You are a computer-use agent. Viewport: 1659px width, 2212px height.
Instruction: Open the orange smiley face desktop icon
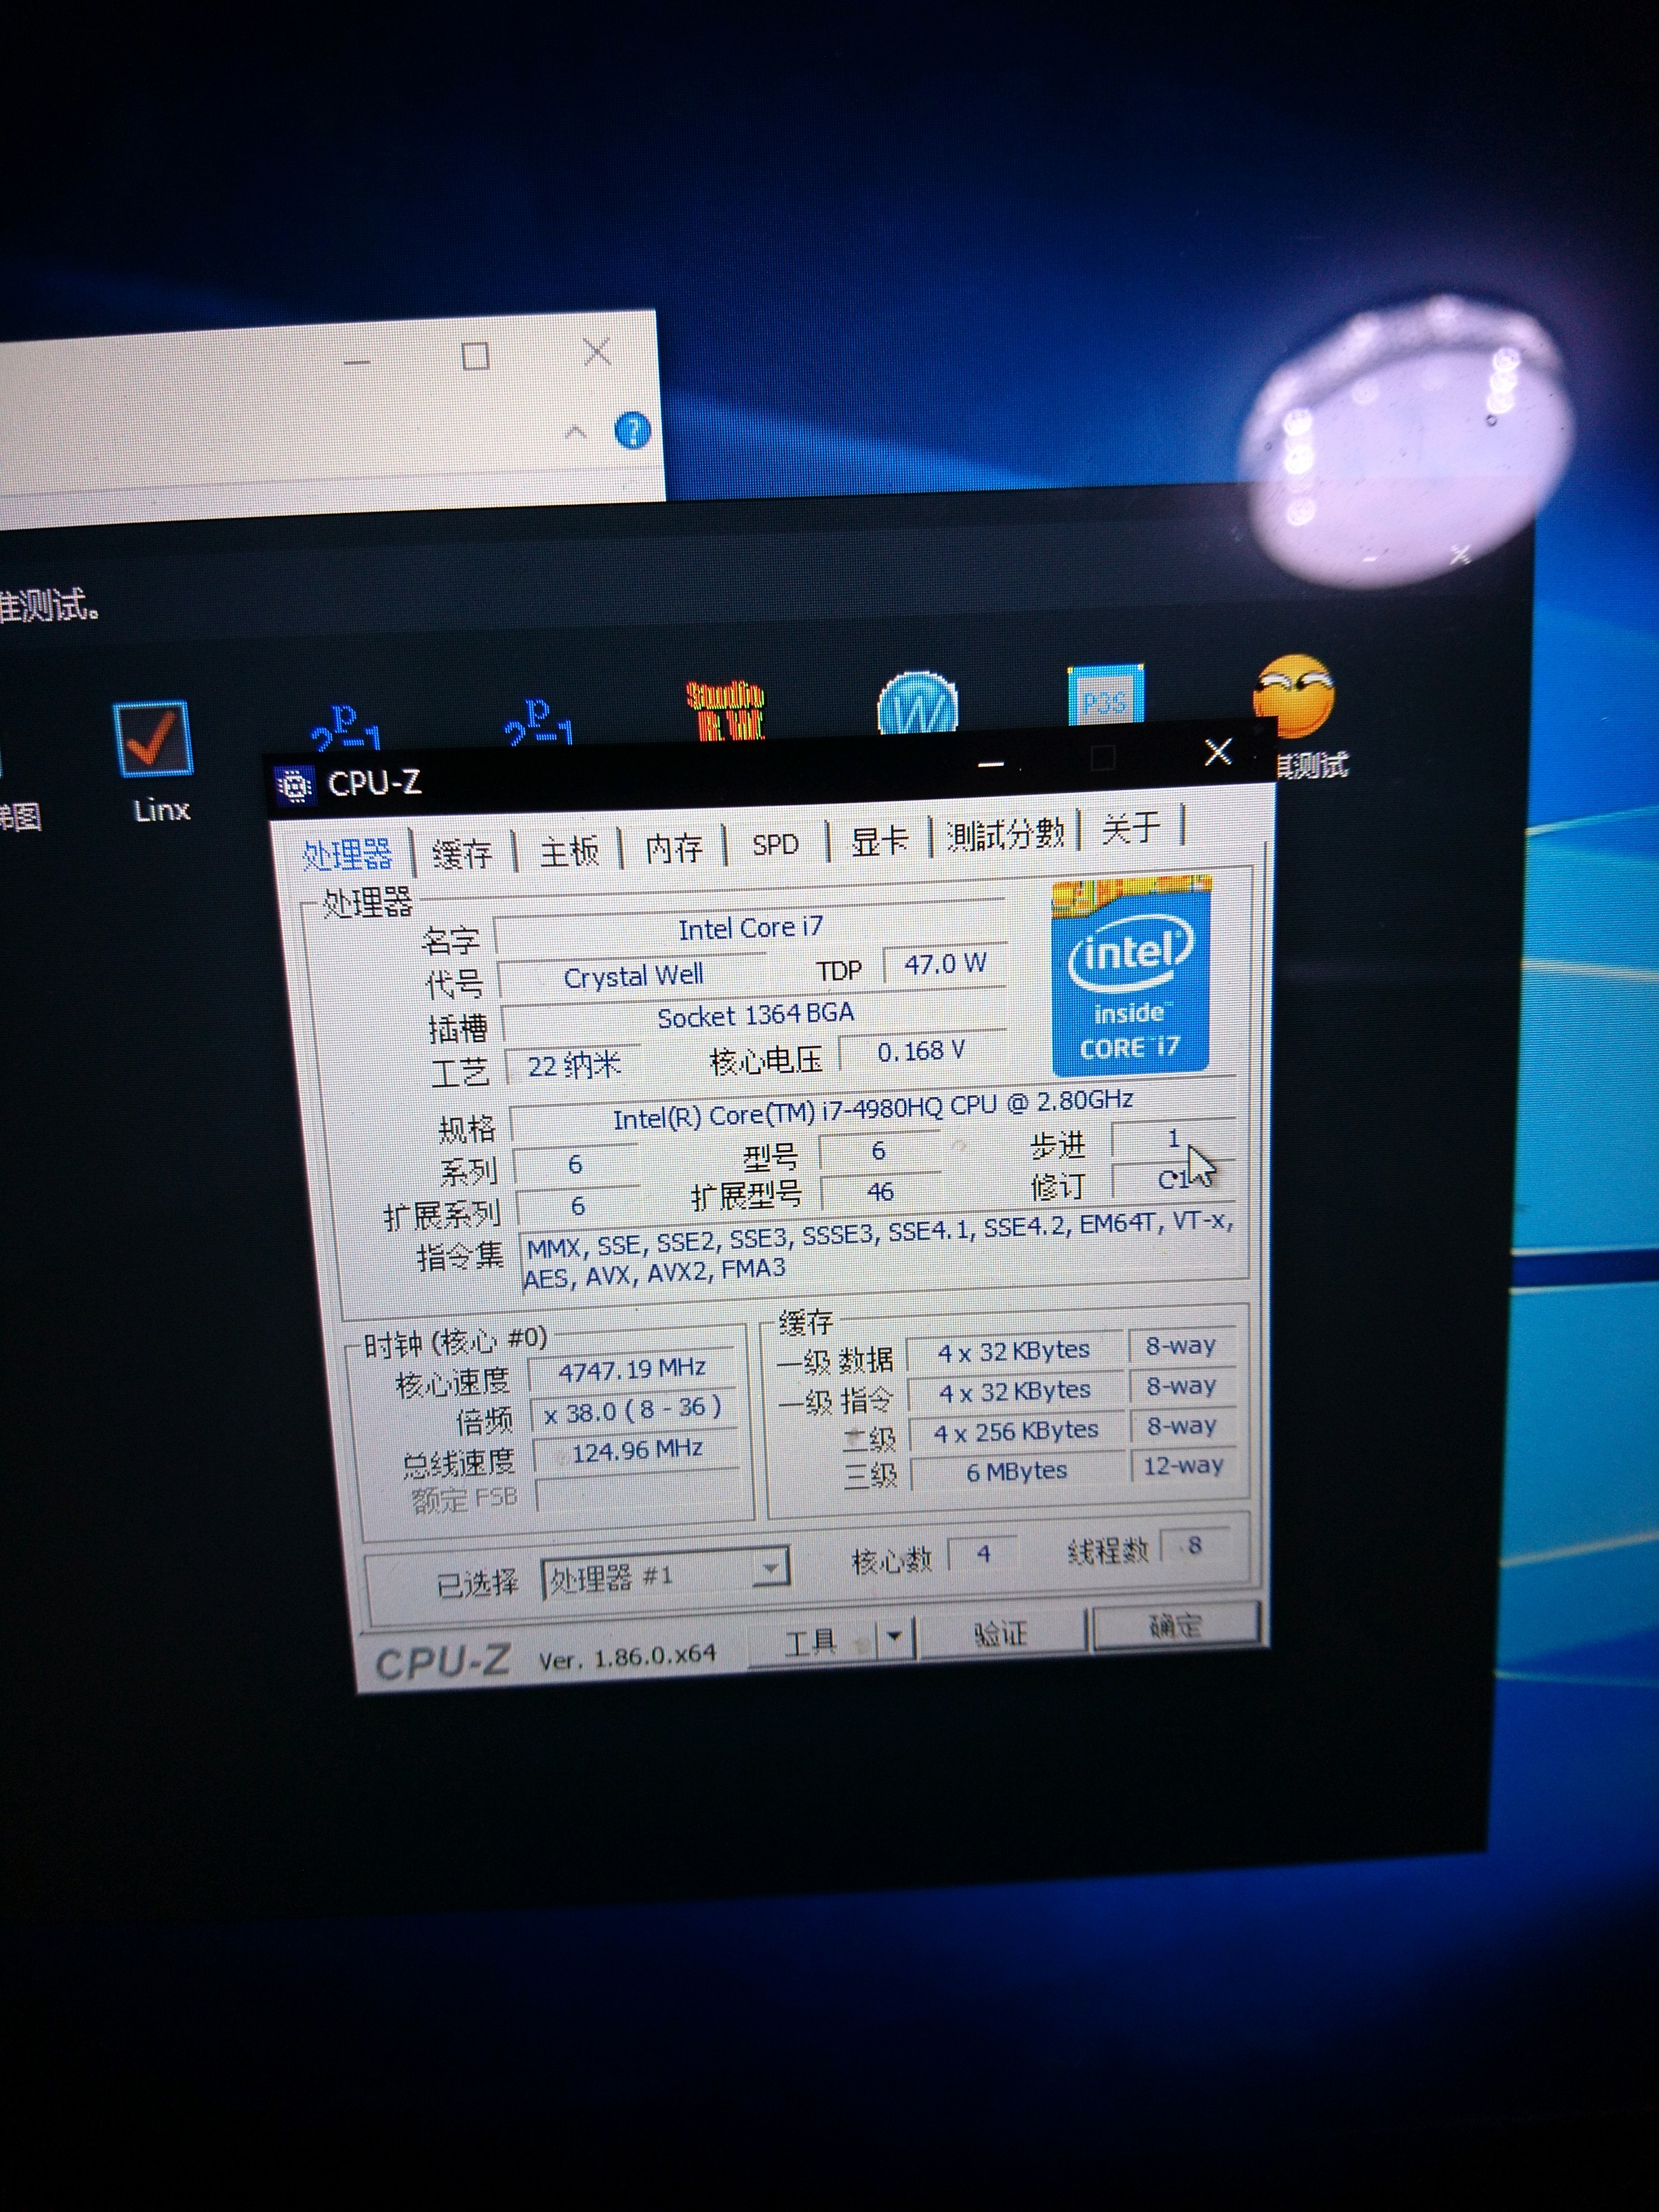click(1293, 696)
